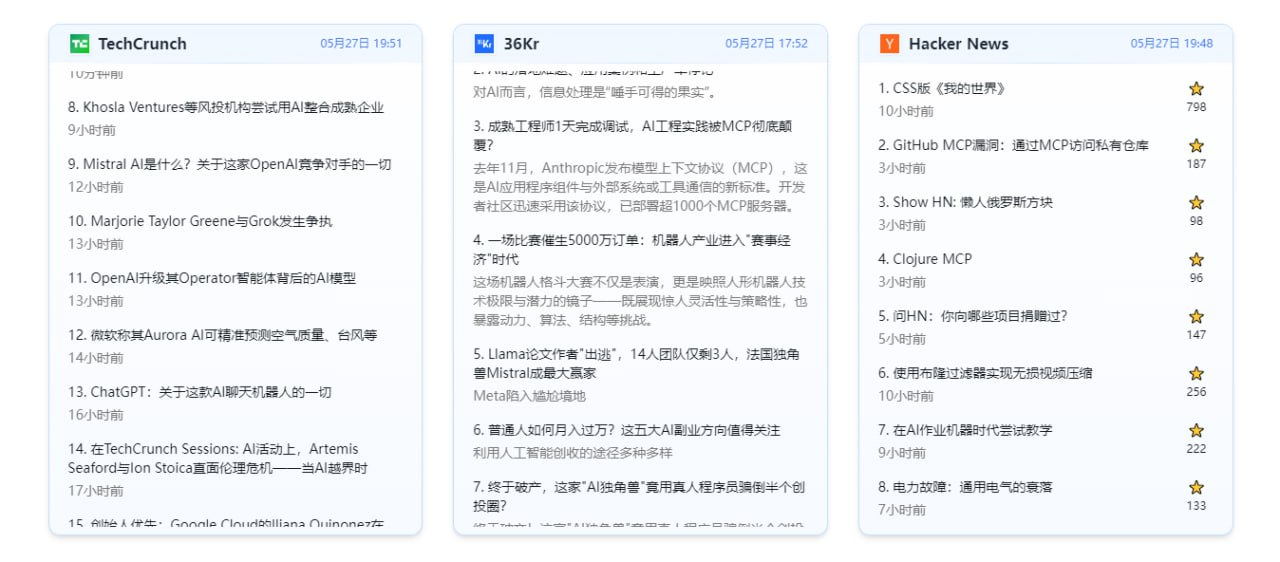
Task: Open Show HN: 懒人俄罗斯方块 story
Action: [965, 202]
